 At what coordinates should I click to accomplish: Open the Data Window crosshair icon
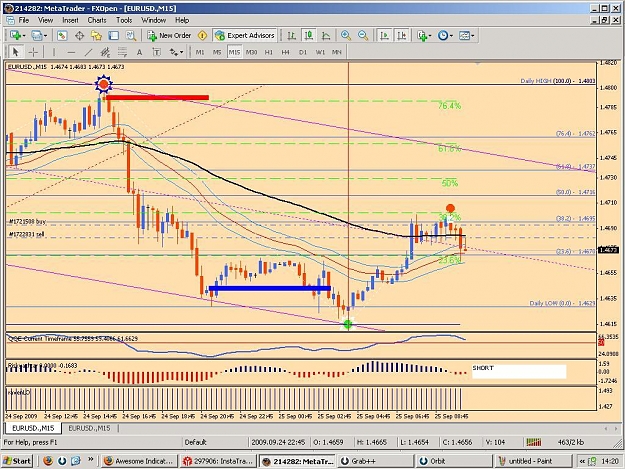click(79, 35)
